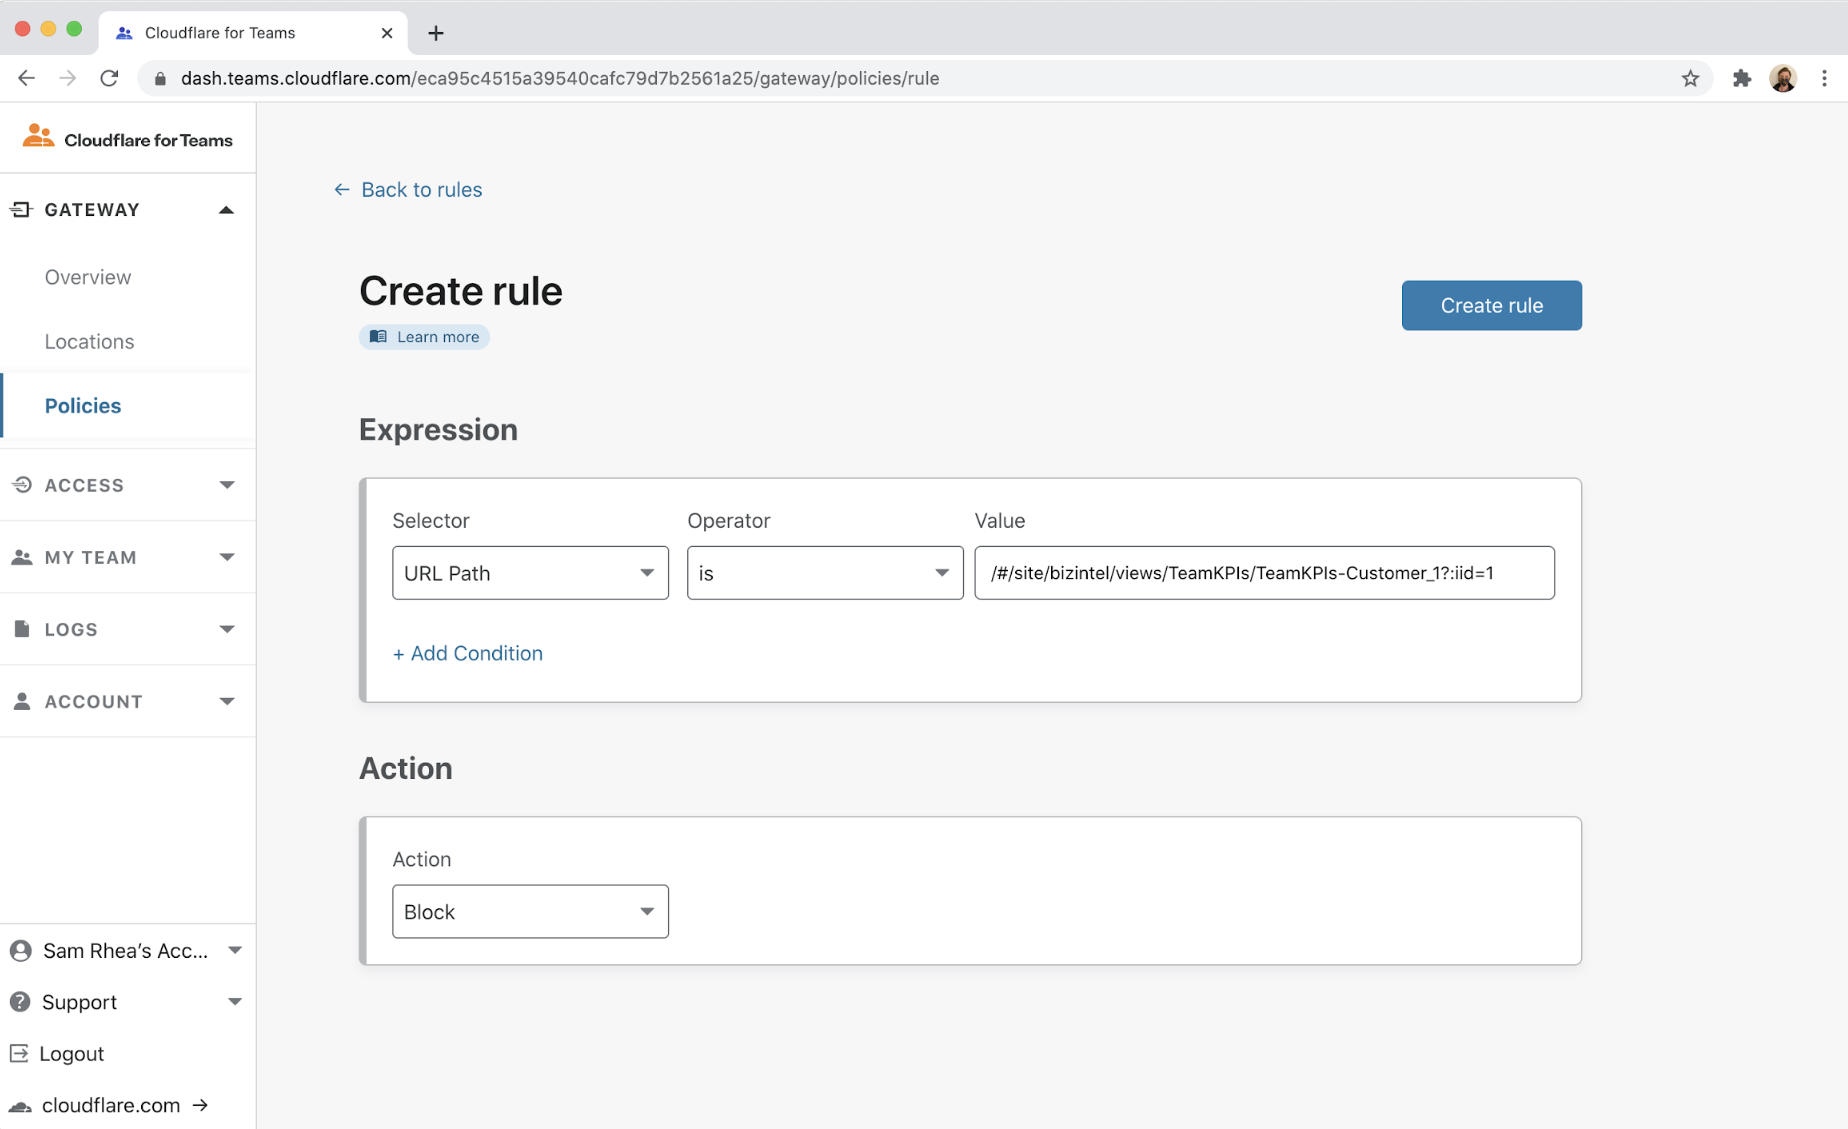Open the browser extensions puzzle icon
The image size is (1848, 1129).
(x=1741, y=78)
